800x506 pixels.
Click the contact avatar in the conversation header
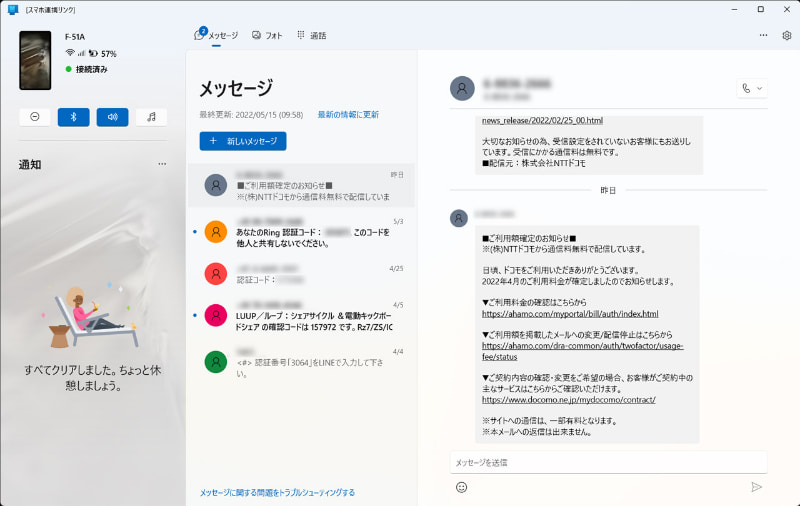[462, 88]
